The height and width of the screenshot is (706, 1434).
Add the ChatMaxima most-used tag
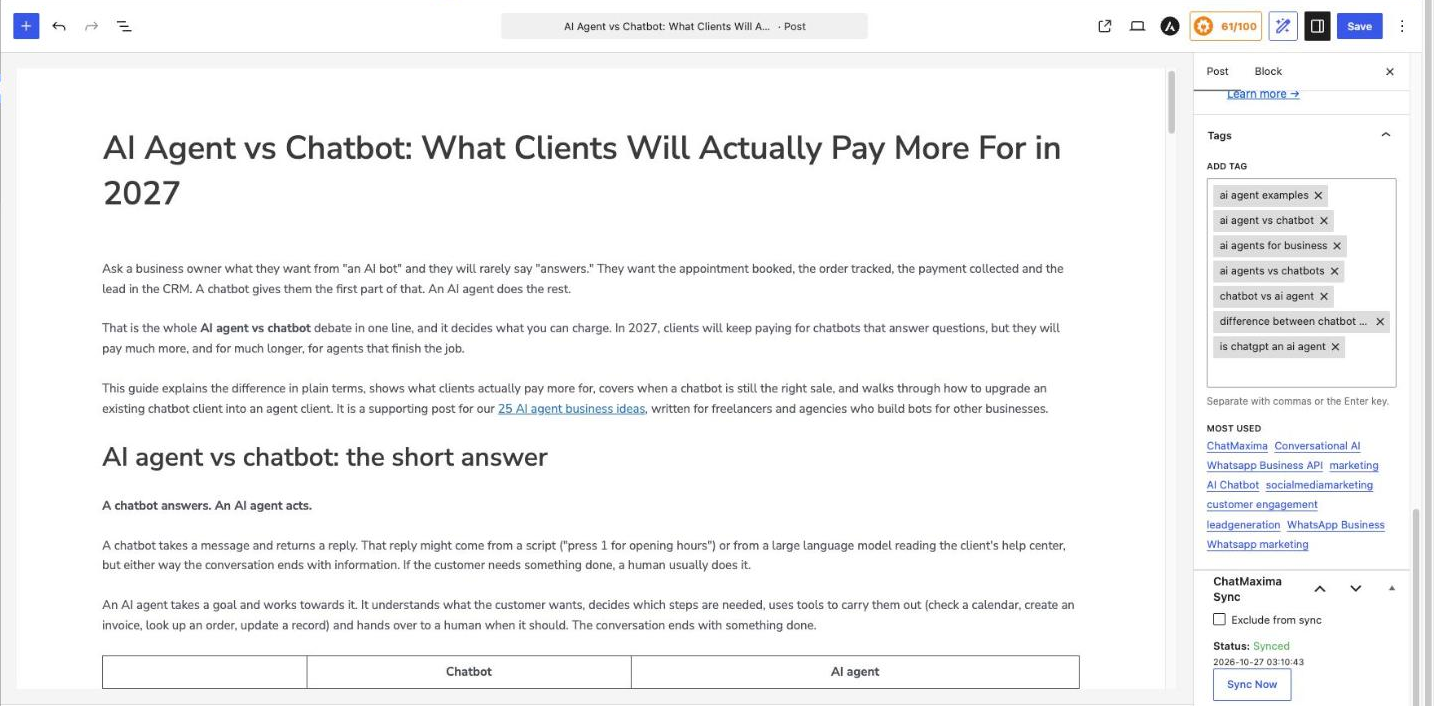pyautogui.click(x=1237, y=446)
